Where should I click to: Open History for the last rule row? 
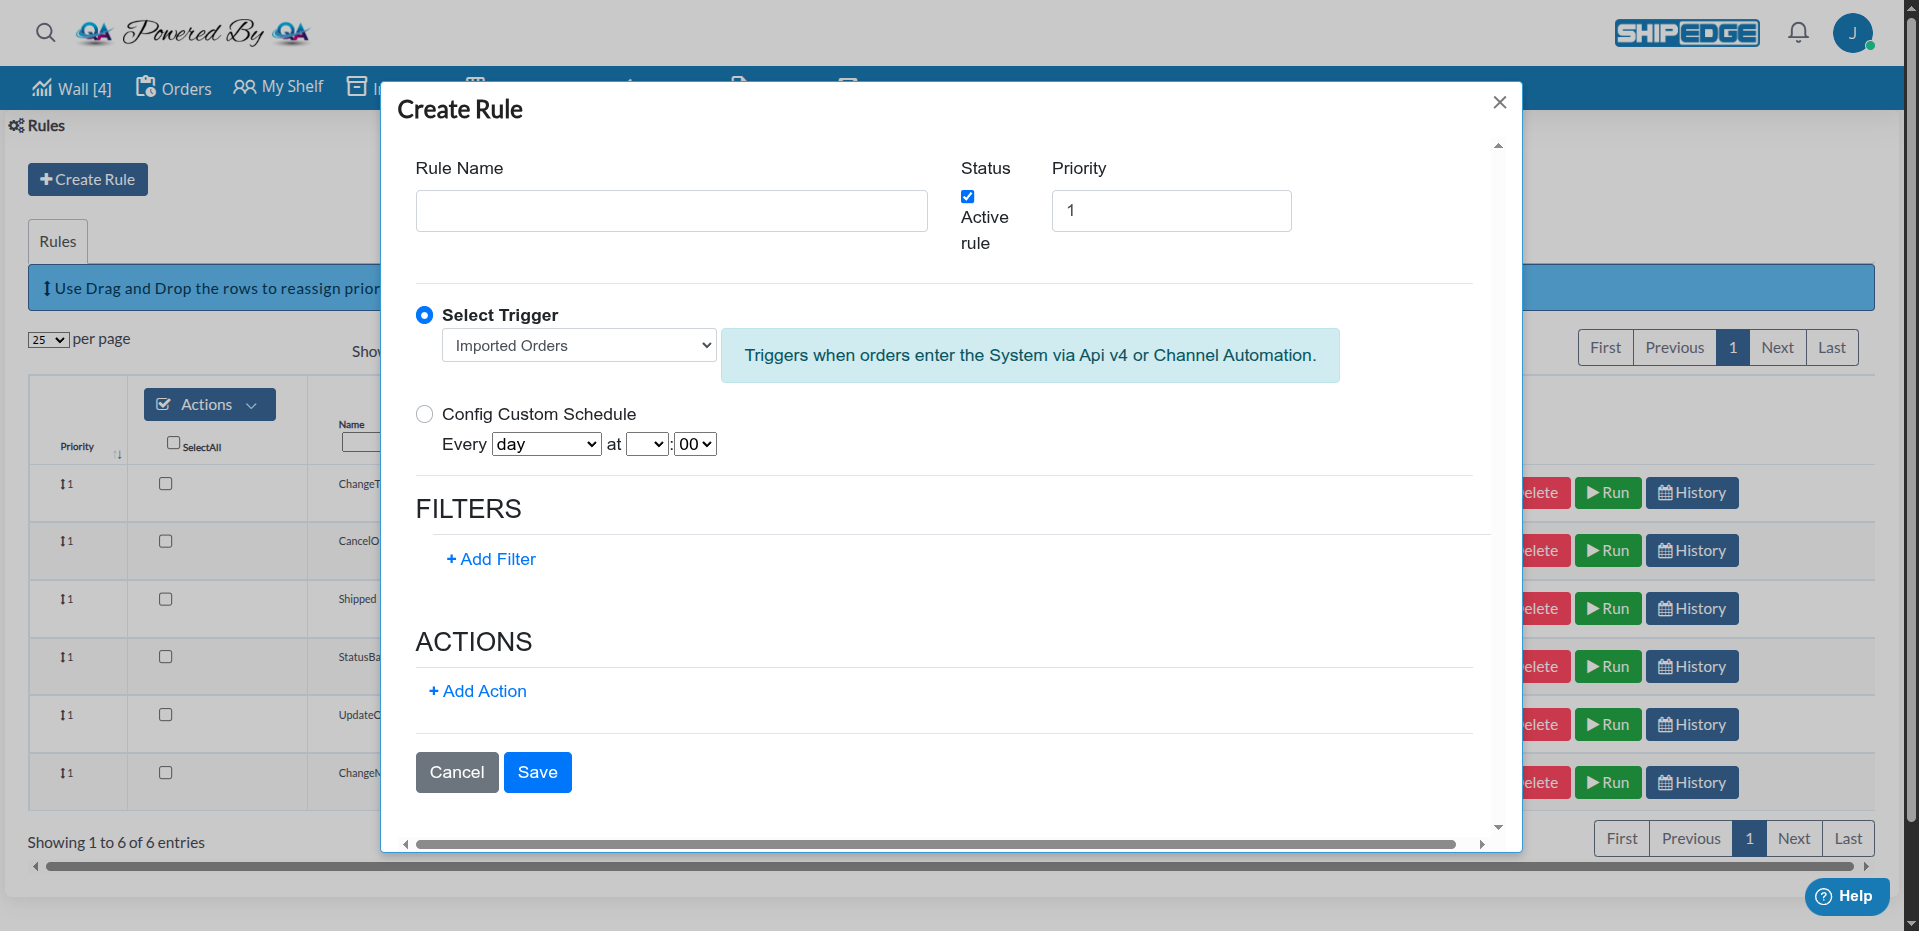click(1692, 783)
